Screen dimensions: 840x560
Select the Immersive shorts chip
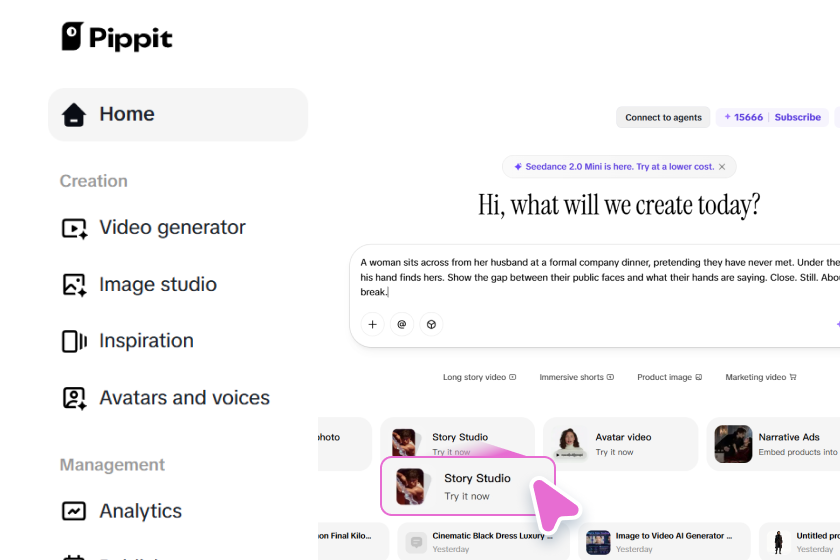576,377
